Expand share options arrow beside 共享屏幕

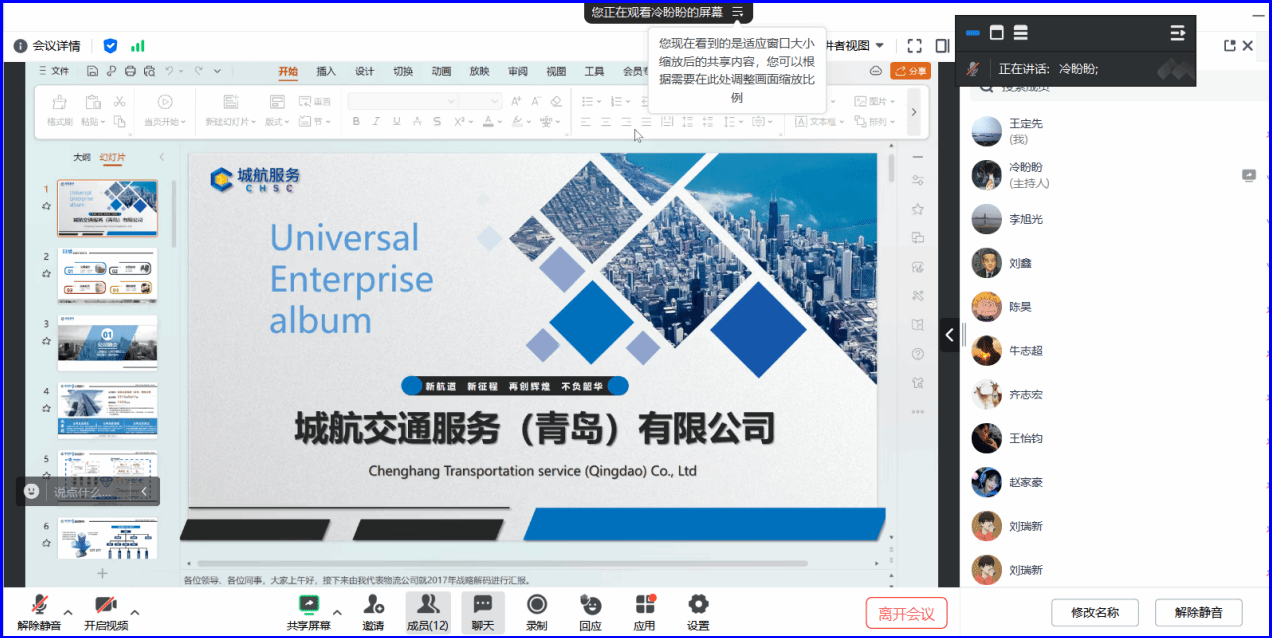337,612
